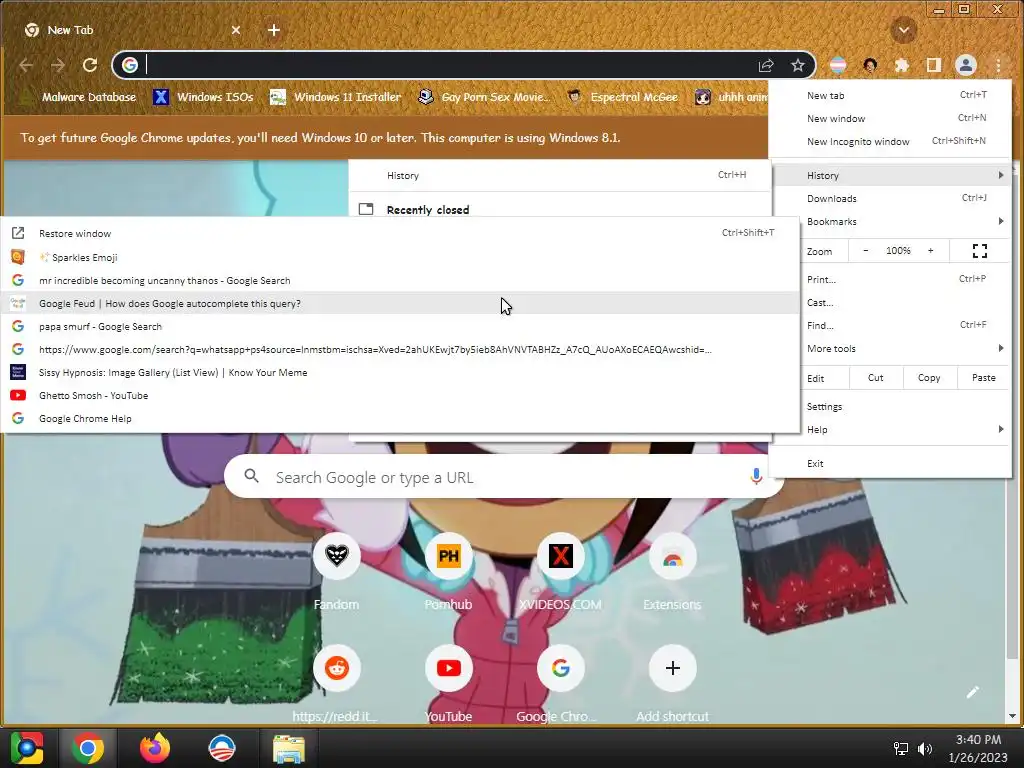Open Downloads from the Chrome menu
The width and height of the screenshot is (1024, 768).
tap(890, 198)
